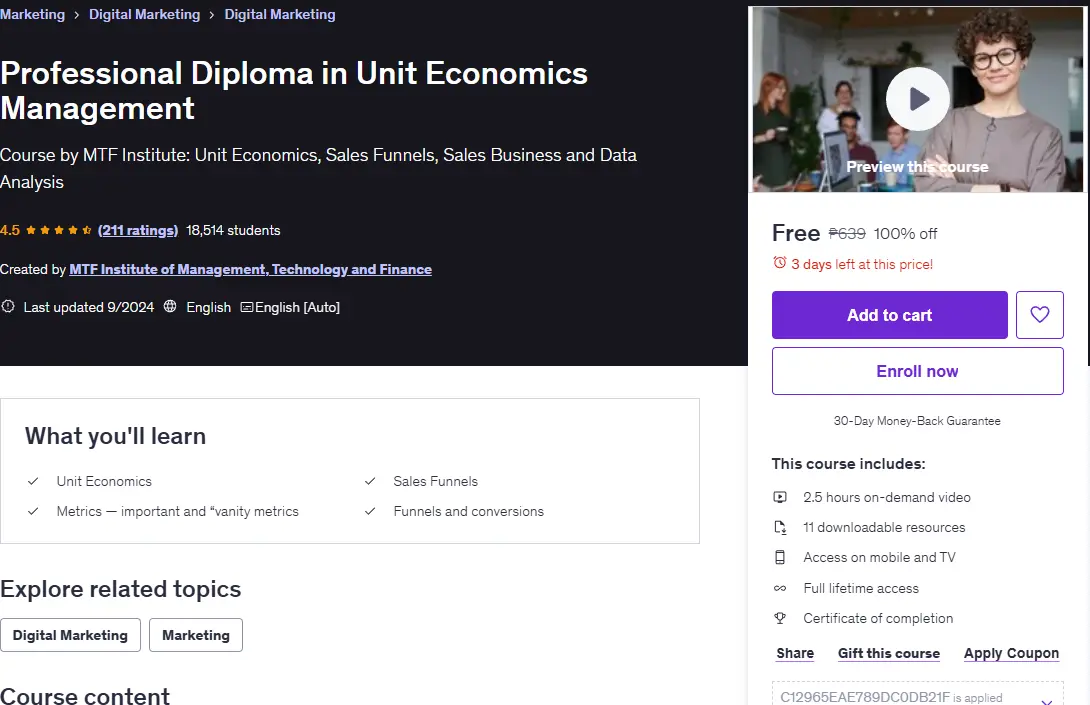Click Add to cart button
This screenshot has width=1090, height=705.
pos(889,315)
